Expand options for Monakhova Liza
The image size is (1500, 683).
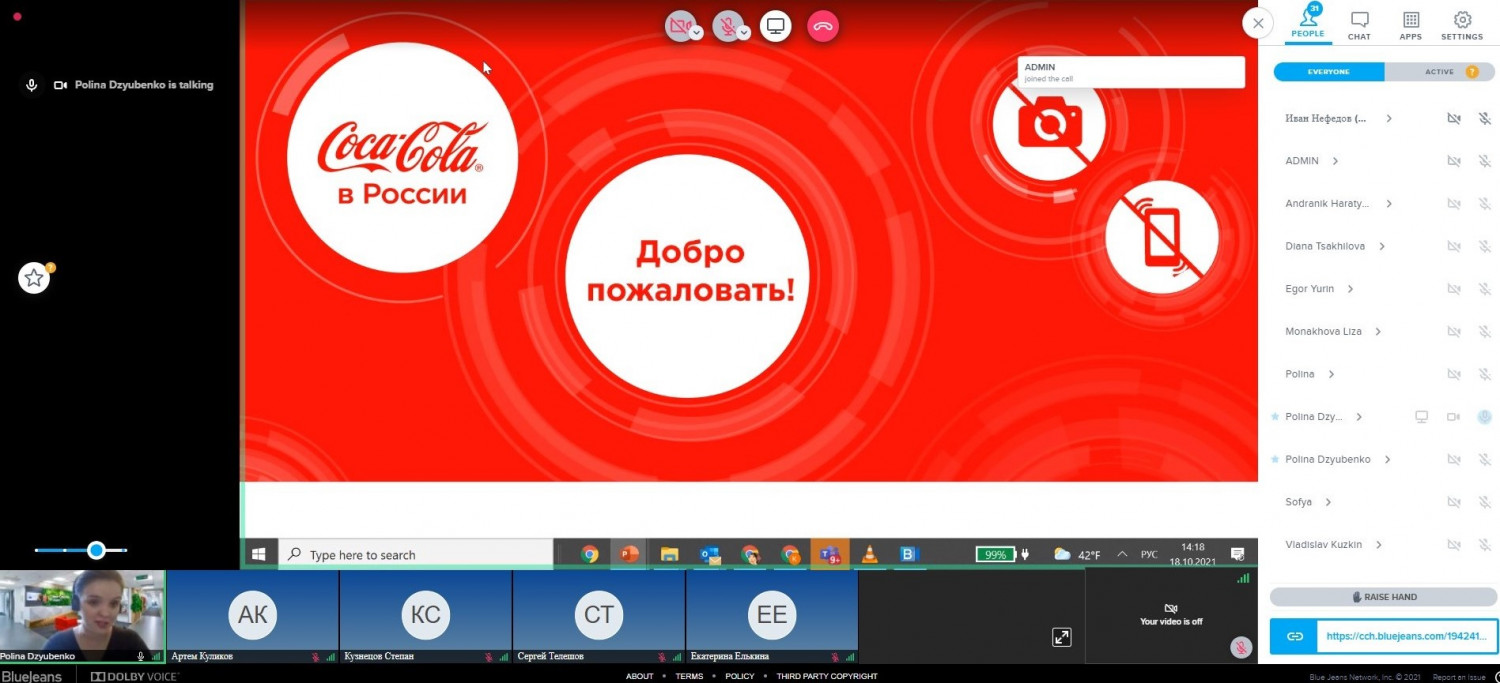pyautogui.click(x=1378, y=331)
